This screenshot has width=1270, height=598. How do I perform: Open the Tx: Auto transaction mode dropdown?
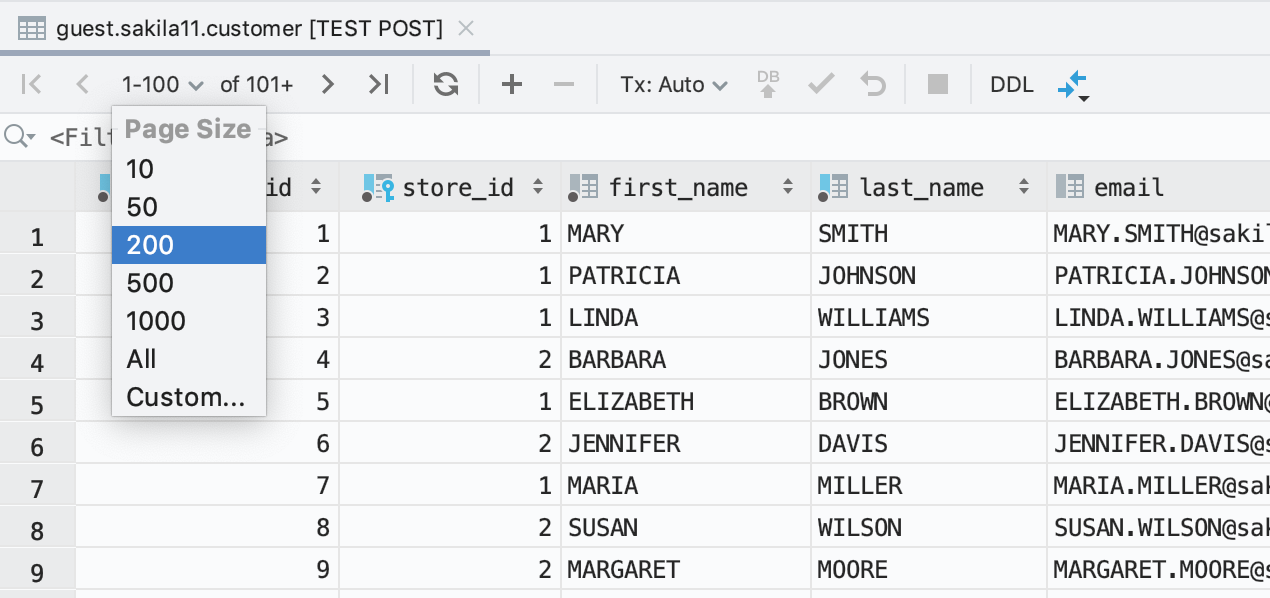coord(674,85)
